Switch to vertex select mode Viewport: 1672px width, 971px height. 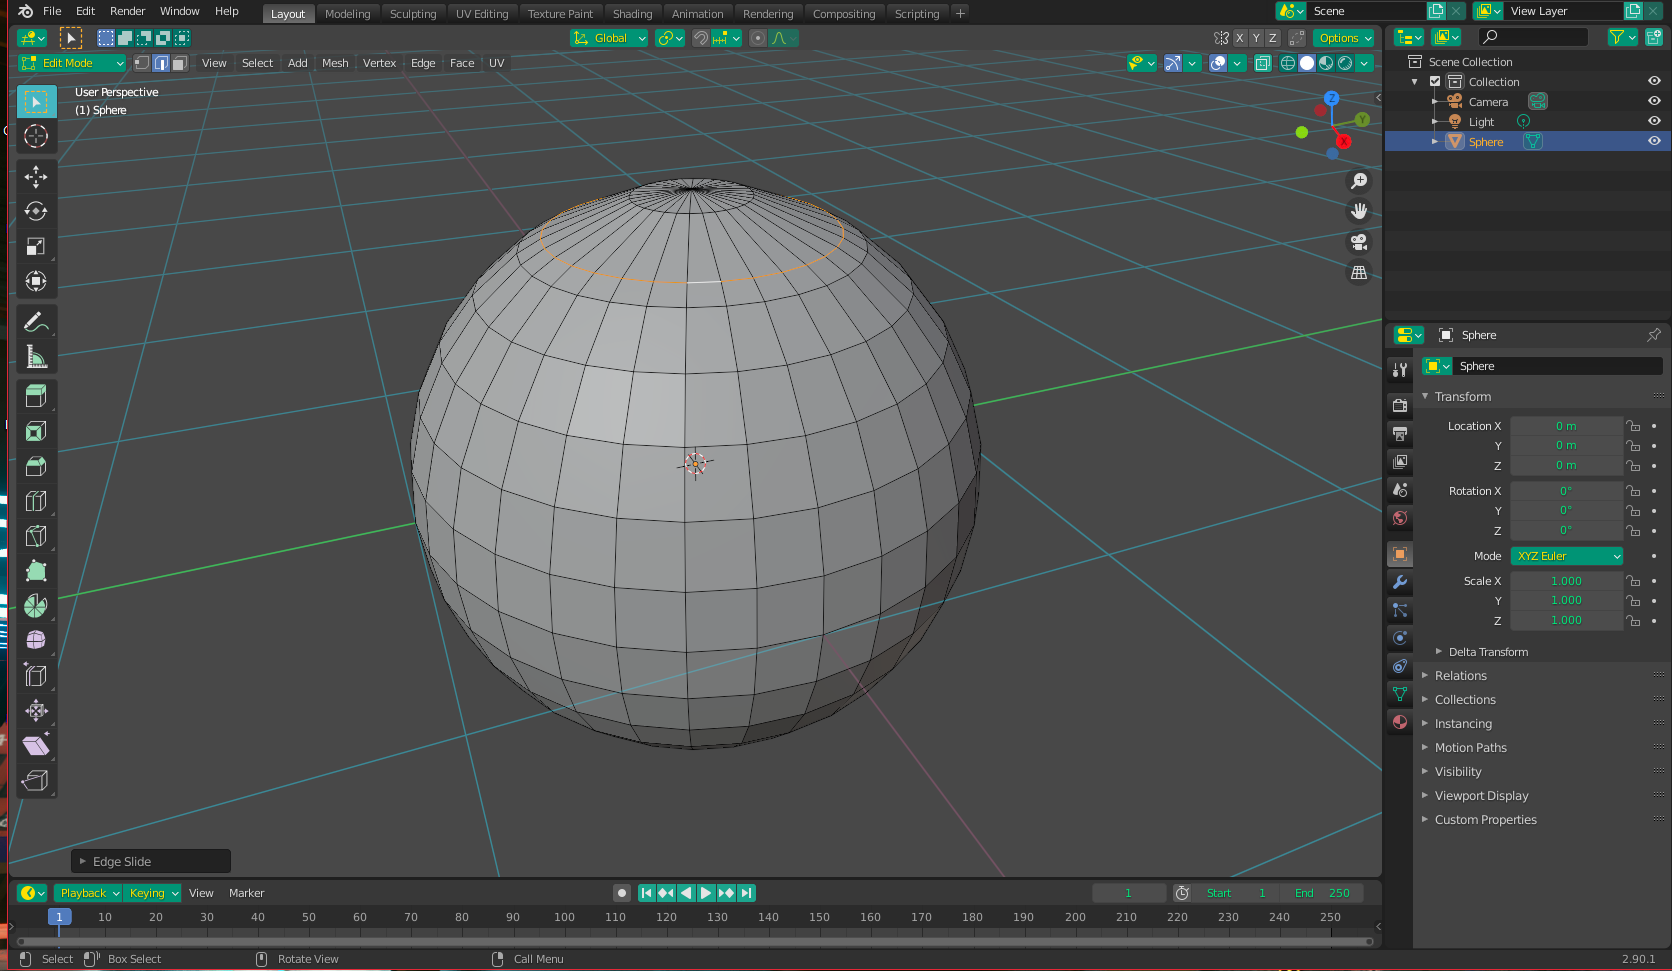(142, 63)
